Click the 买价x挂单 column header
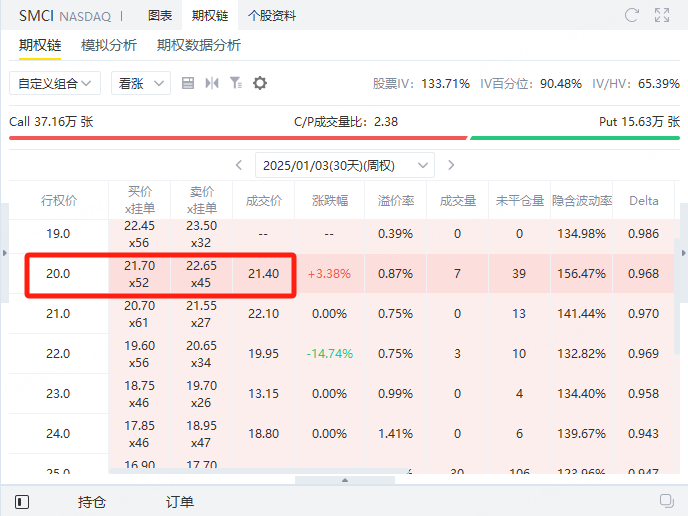688x516 pixels. pos(140,200)
